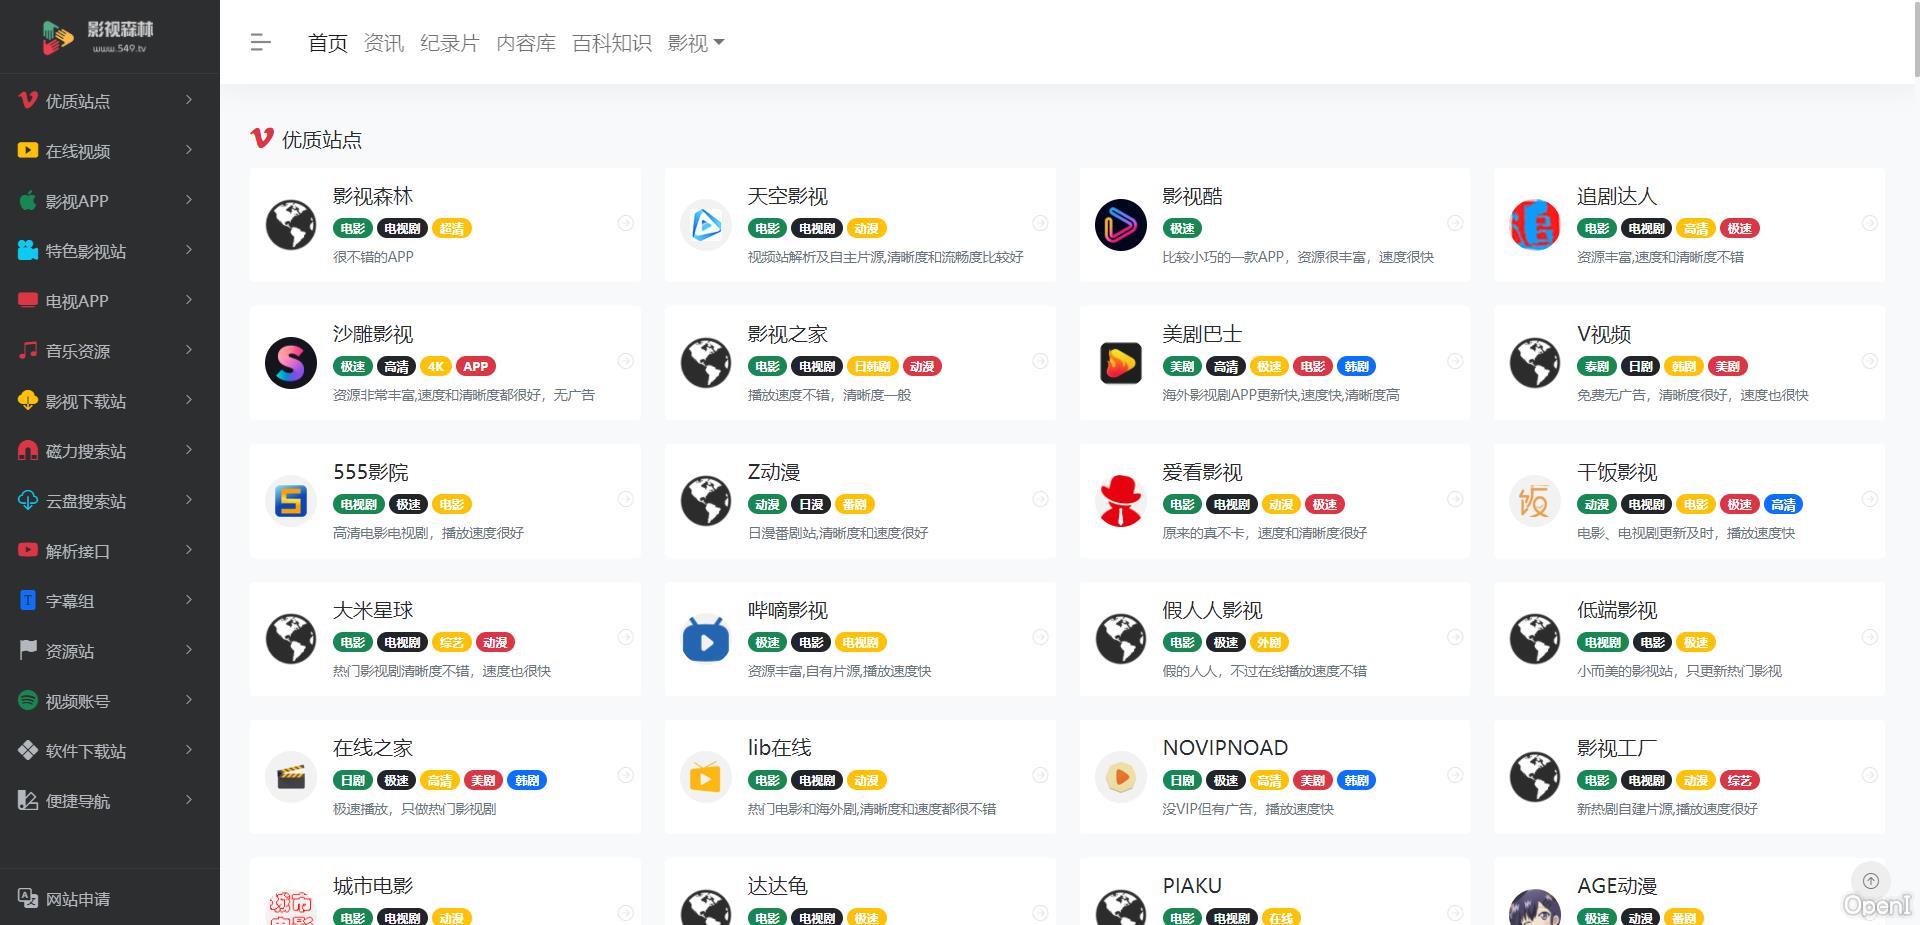Click the 追剧达人 red icon
Image resolution: width=1920 pixels, height=925 pixels.
(x=1534, y=225)
